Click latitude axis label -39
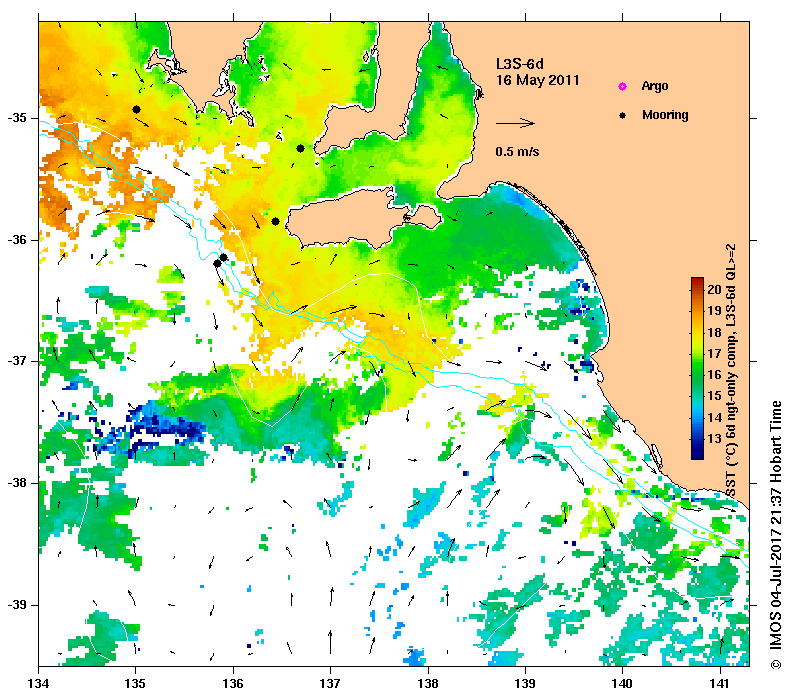 [17, 605]
